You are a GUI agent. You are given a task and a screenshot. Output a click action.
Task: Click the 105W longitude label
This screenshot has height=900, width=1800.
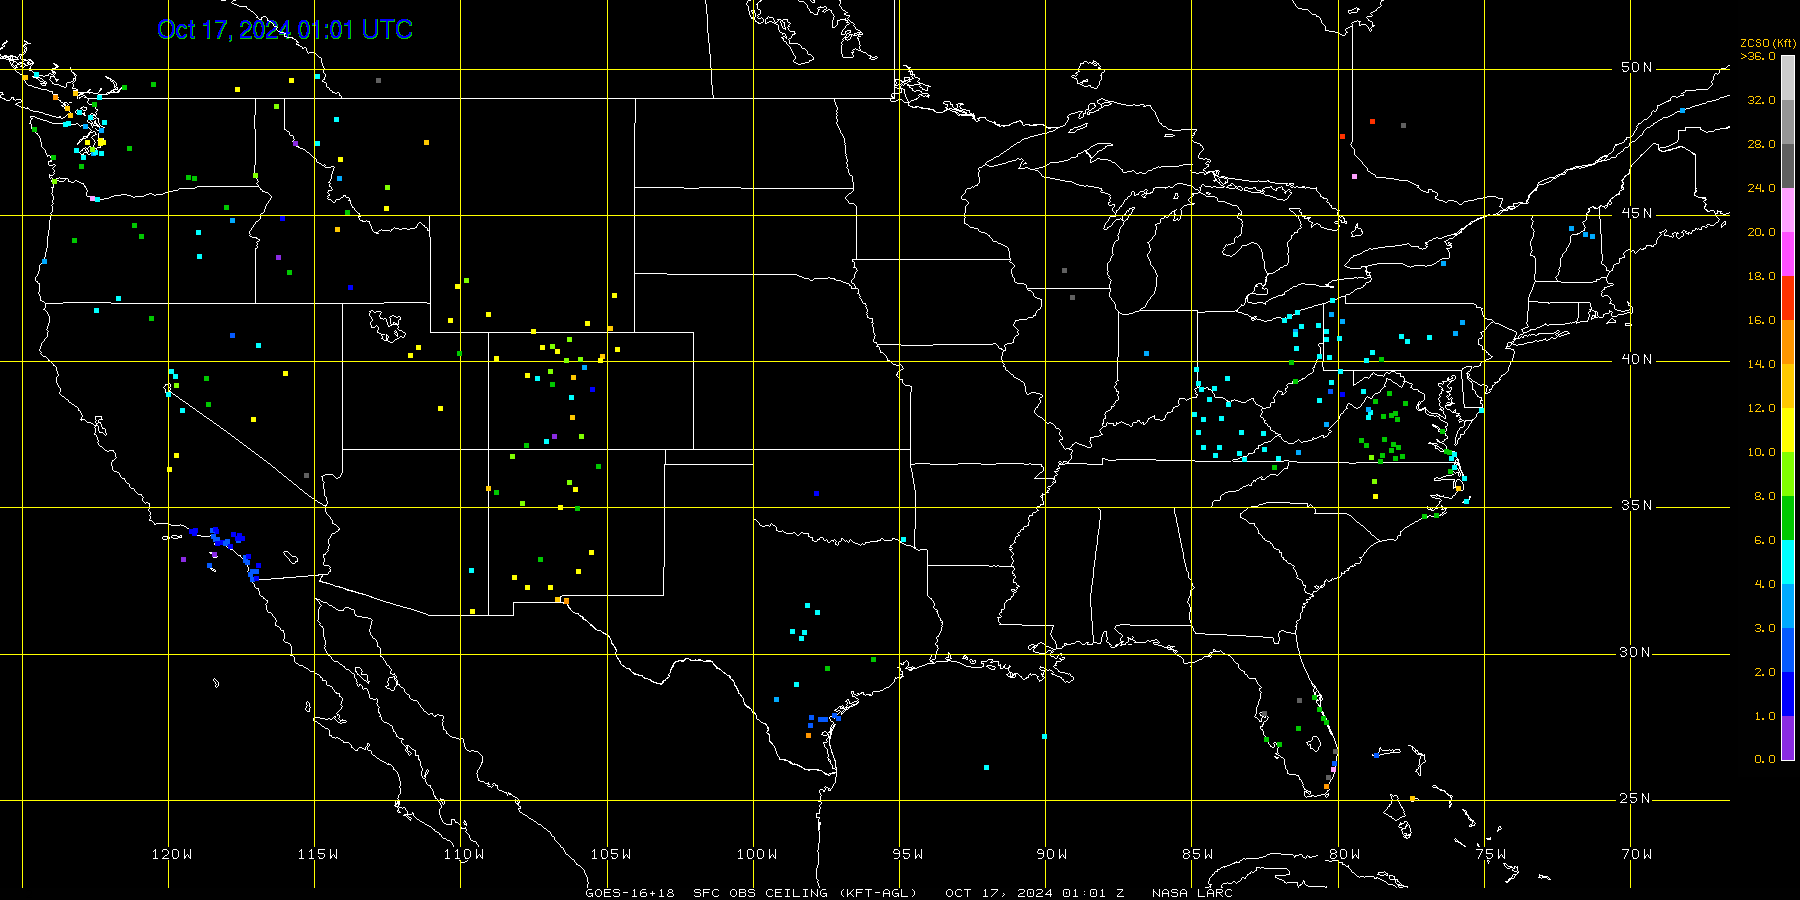point(611,854)
